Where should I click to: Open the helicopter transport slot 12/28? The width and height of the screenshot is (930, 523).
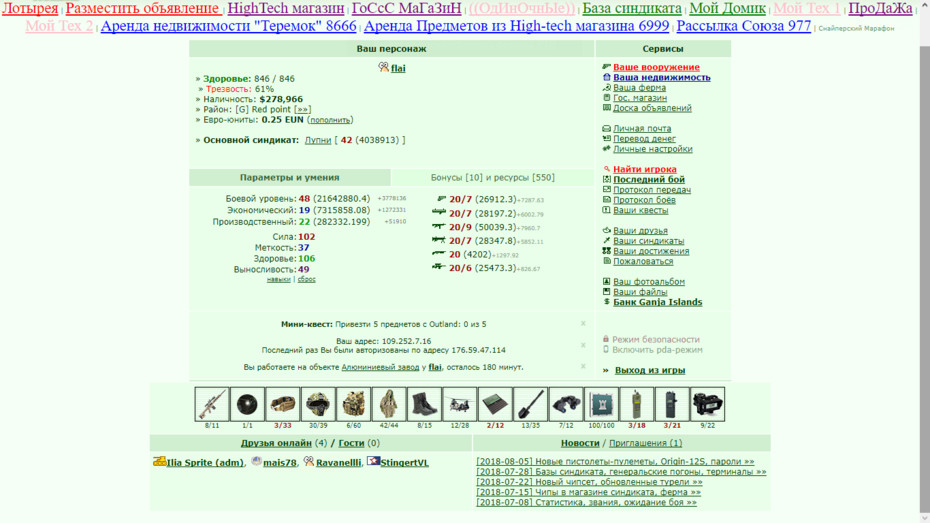460,404
